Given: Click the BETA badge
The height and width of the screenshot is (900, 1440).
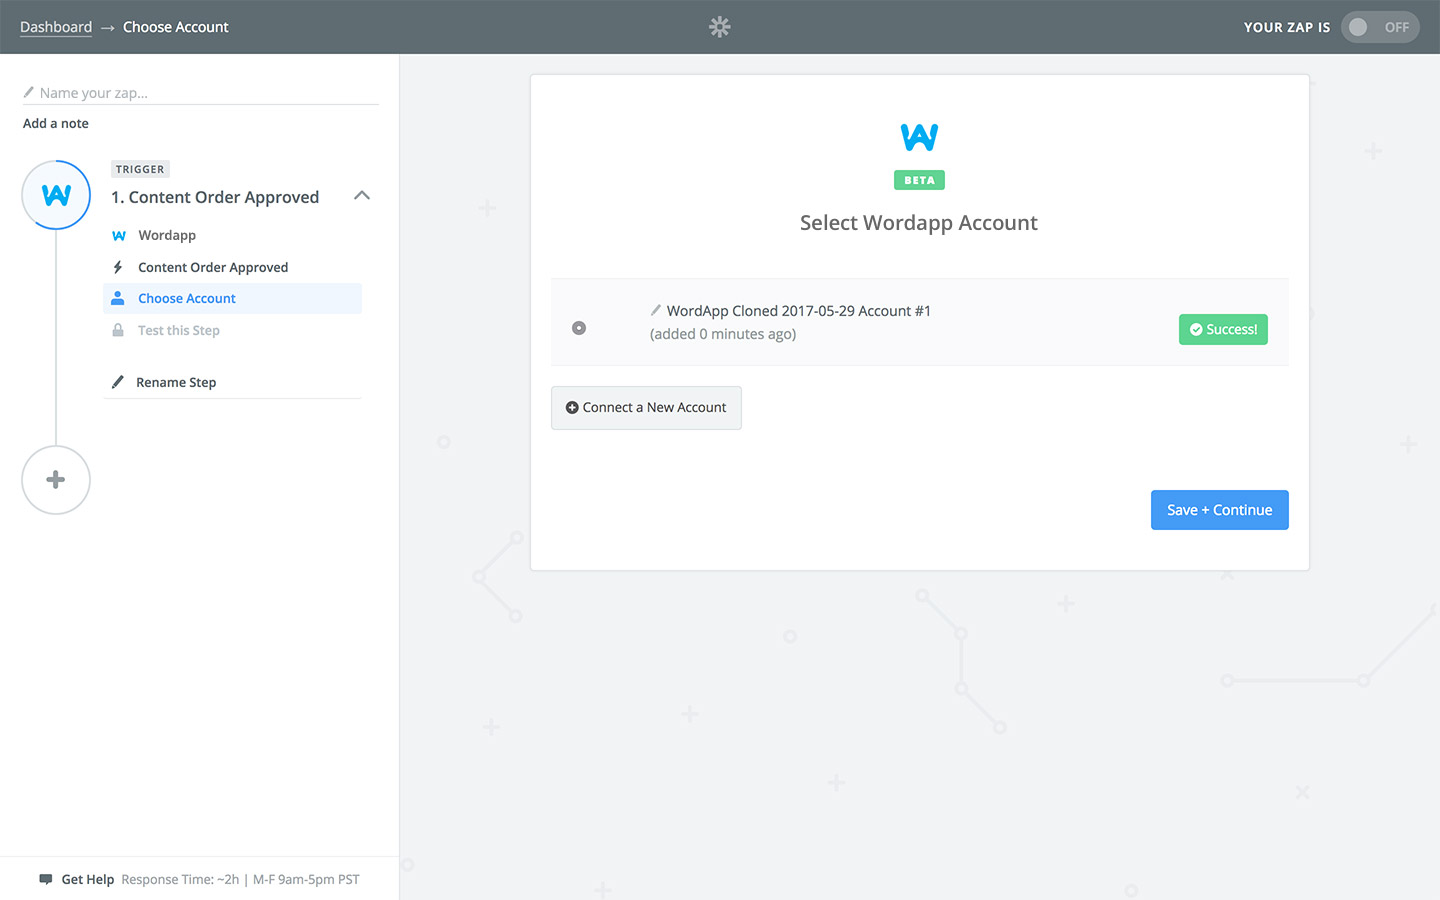Looking at the screenshot, I should 919,180.
